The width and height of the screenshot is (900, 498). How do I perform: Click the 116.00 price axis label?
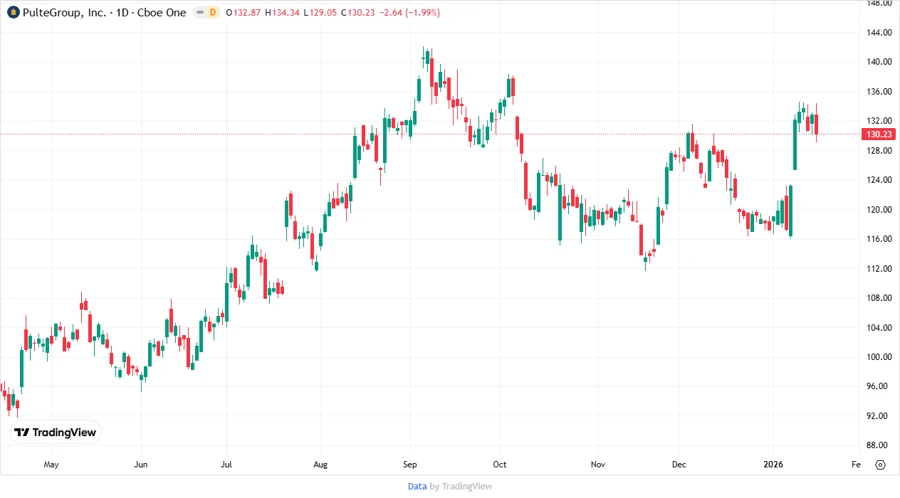click(x=879, y=239)
